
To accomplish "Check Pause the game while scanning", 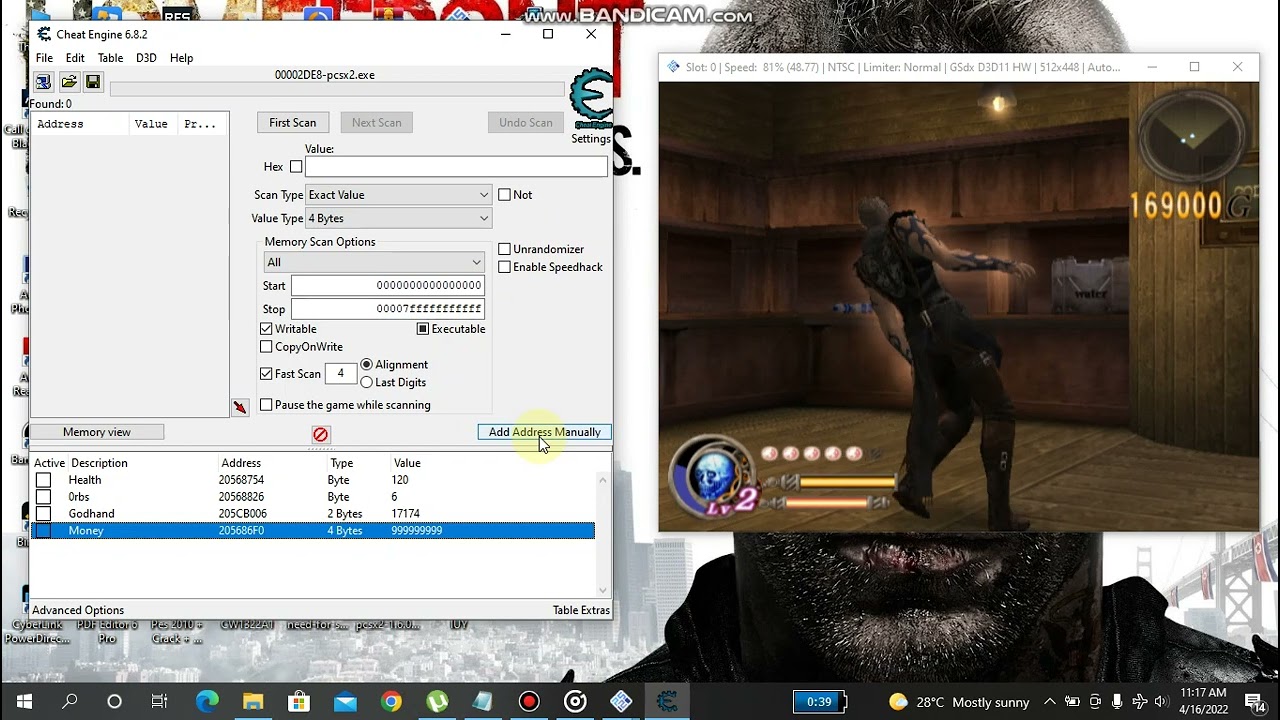I will pos(266,405).
